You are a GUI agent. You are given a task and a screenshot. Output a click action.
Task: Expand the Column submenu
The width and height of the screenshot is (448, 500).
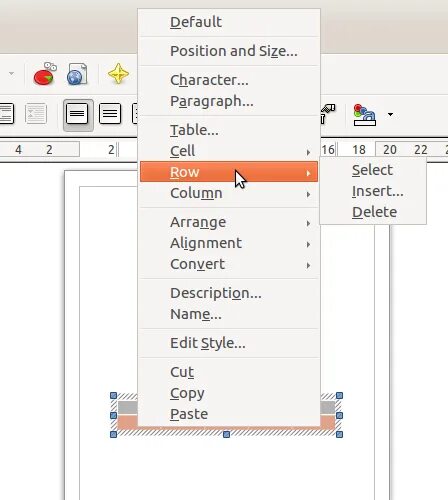(x=229, y=193)
